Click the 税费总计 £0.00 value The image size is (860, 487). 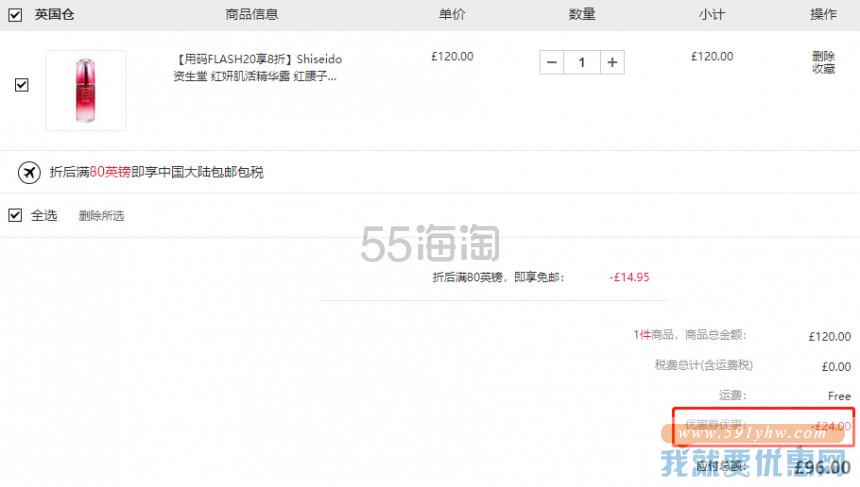click(836, 366)
